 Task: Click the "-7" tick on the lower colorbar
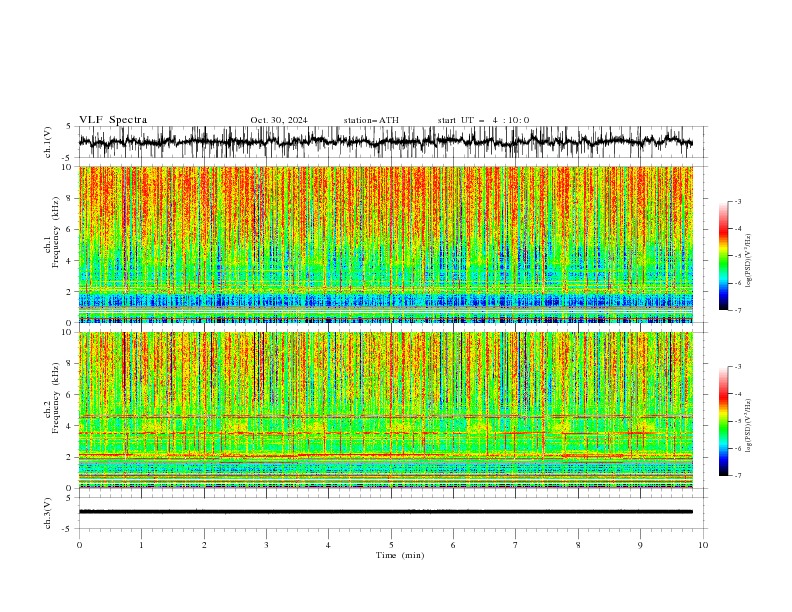pyautogui.click(x=738, y=476)
